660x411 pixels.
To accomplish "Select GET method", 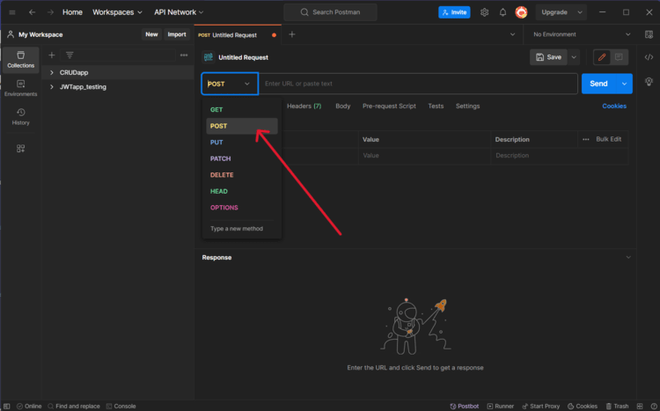I will [x=242, y=109].
